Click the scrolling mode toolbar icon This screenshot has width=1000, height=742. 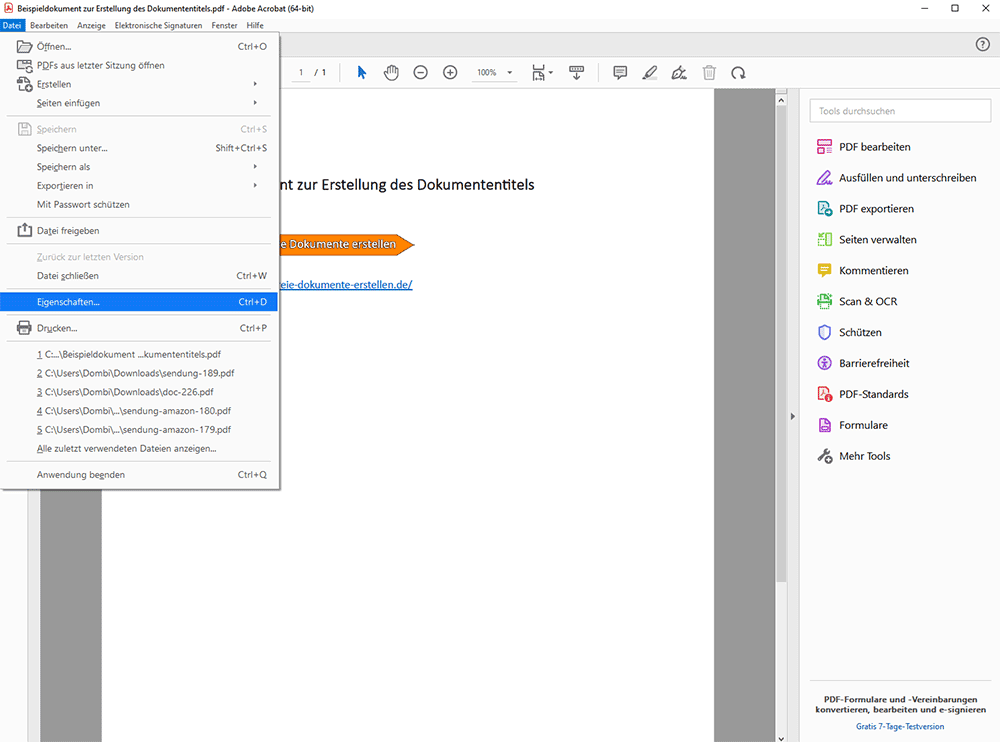[577, 73]
